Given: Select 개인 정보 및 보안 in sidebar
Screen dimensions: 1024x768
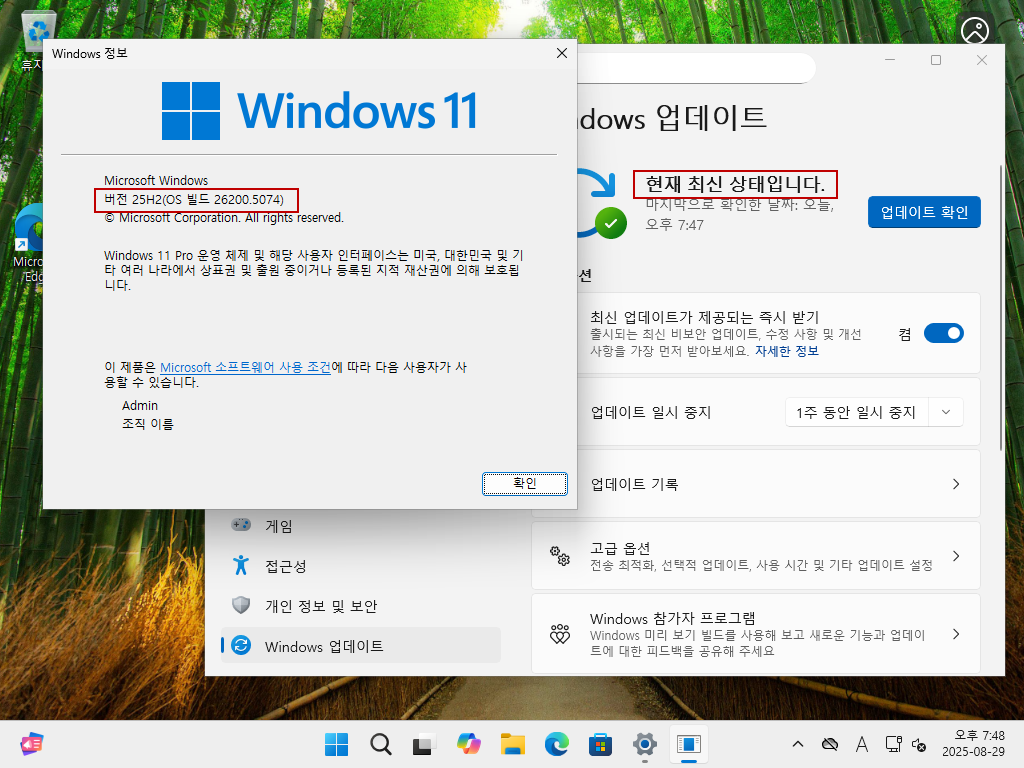Looking at the screenshot, I should (x=360, y=606).
